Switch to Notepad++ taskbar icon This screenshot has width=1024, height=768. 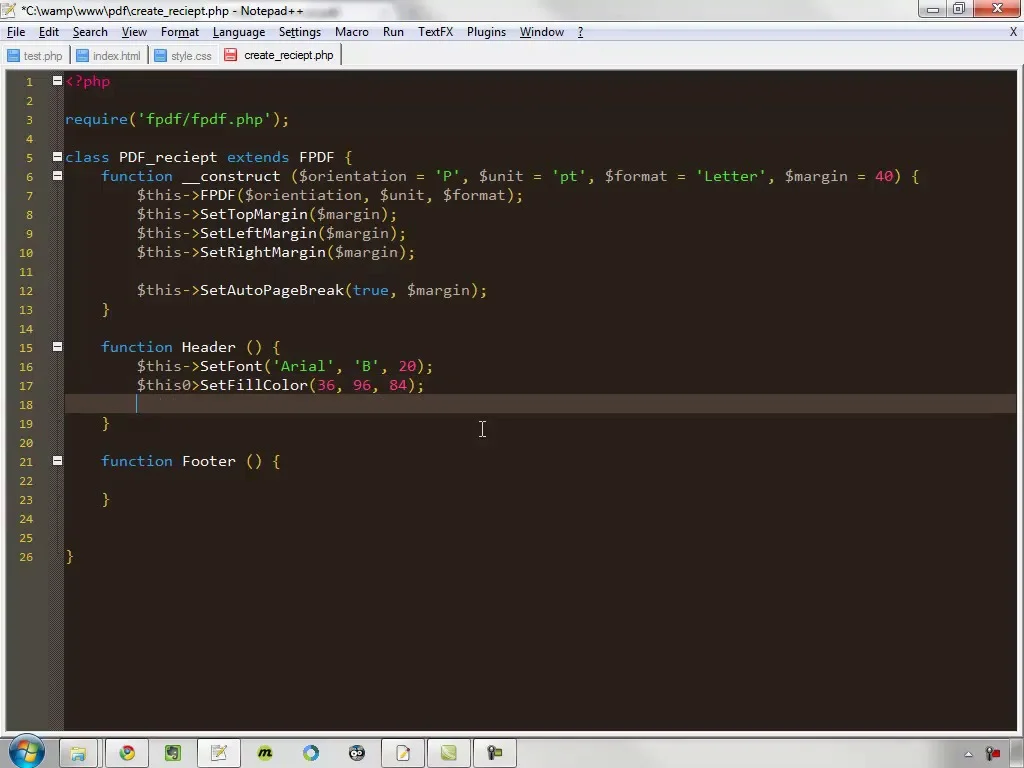tap(219, 753)
